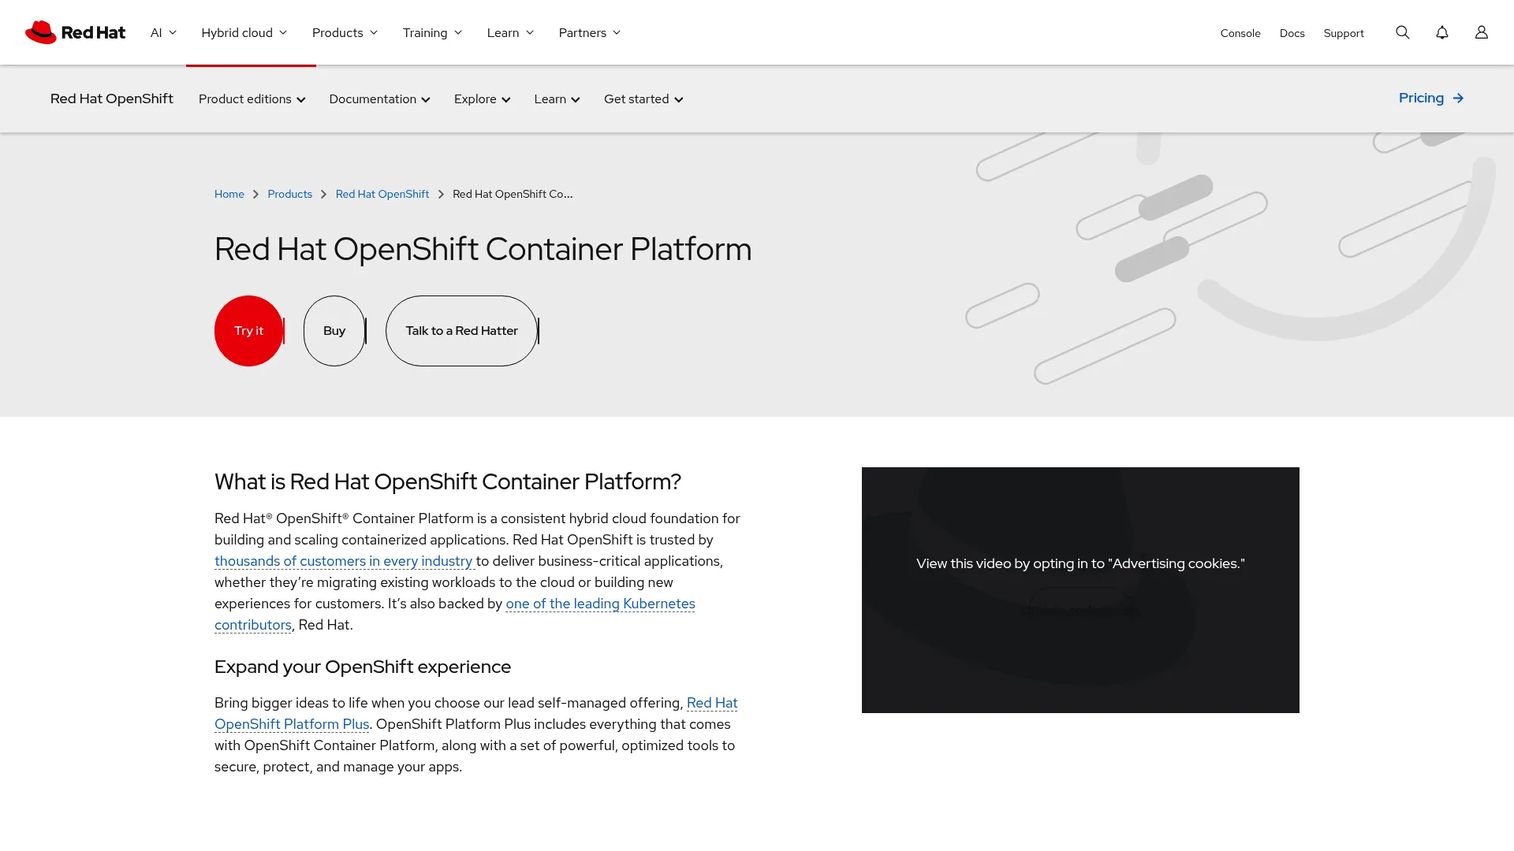Open the Support link
1514x851 pixels.
tap(1343, 33)
